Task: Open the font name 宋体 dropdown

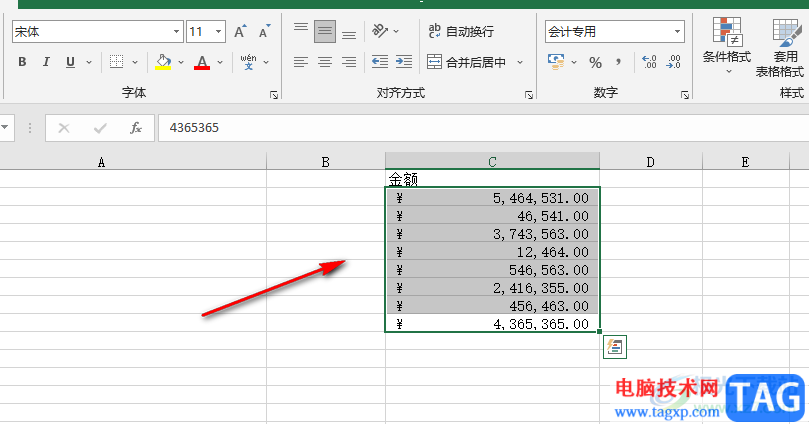Action: (176, 32)
